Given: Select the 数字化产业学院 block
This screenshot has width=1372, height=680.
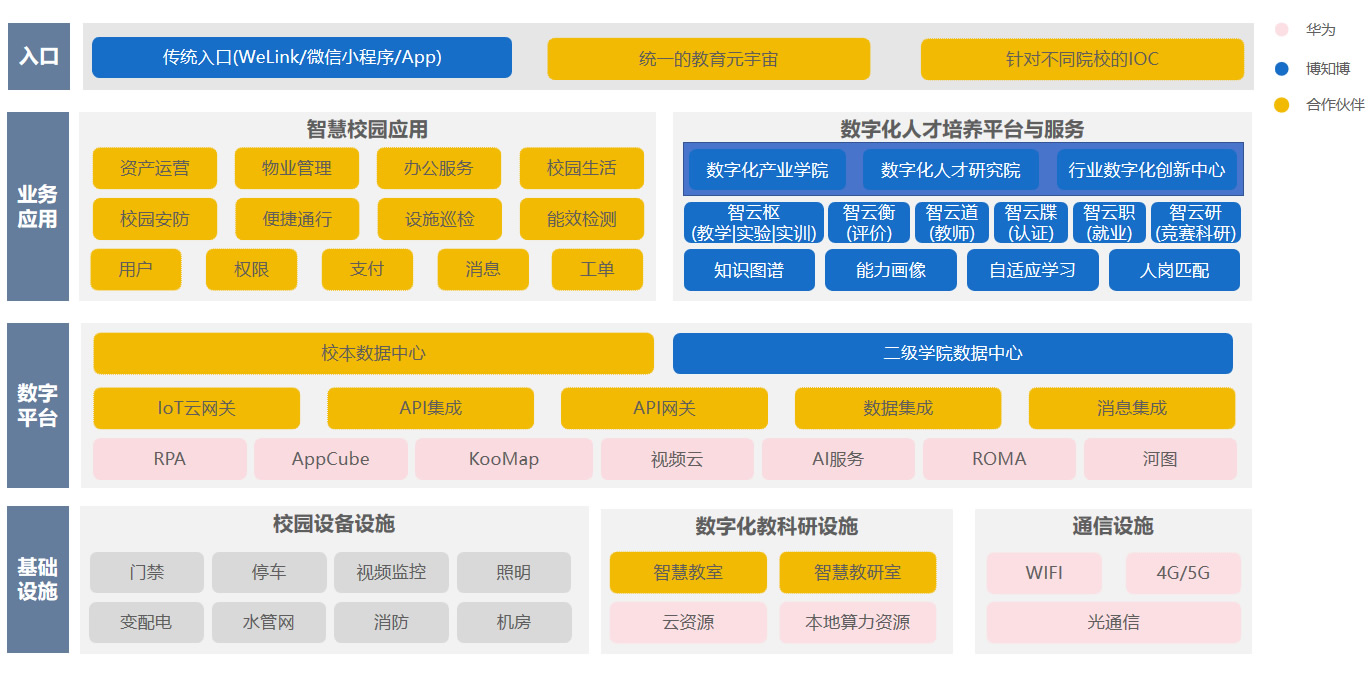Looking at the screenshot, I should click(x=767, y=170).
